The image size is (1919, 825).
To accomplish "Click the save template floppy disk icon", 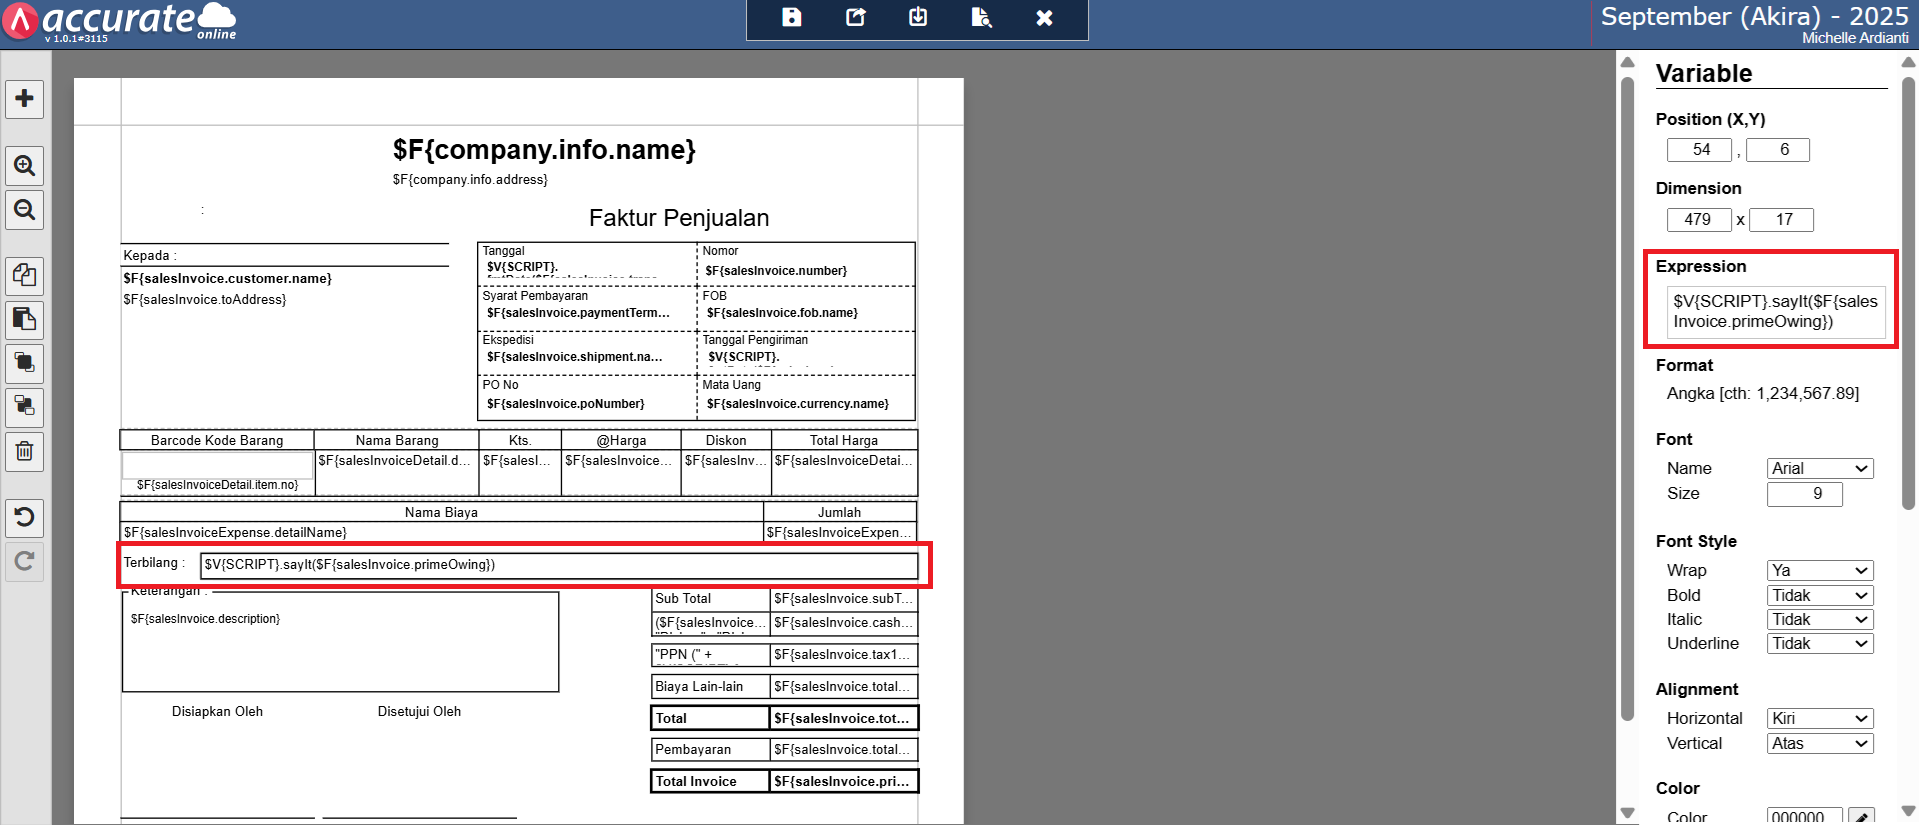I will click(x=791, y=18).
